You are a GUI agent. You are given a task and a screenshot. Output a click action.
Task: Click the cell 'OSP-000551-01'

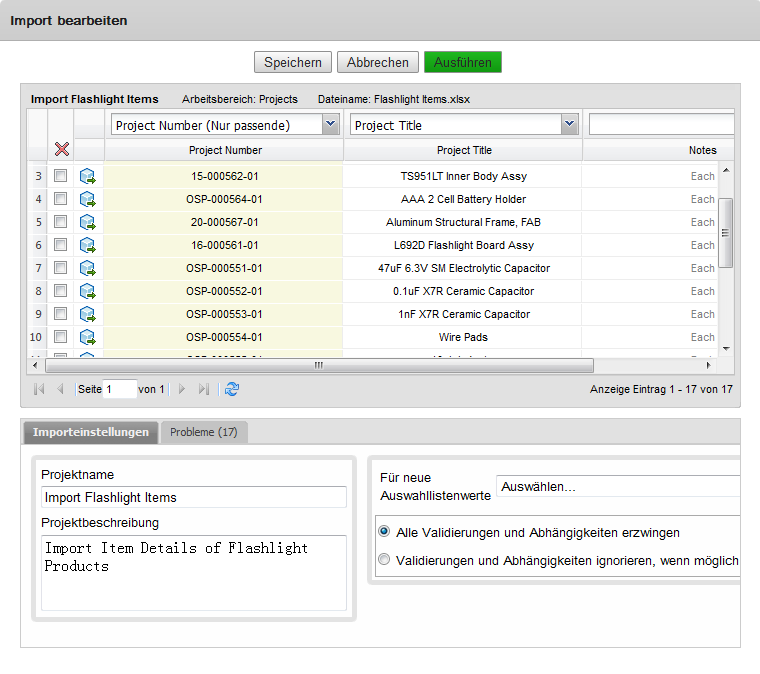(x=225, y=268)
